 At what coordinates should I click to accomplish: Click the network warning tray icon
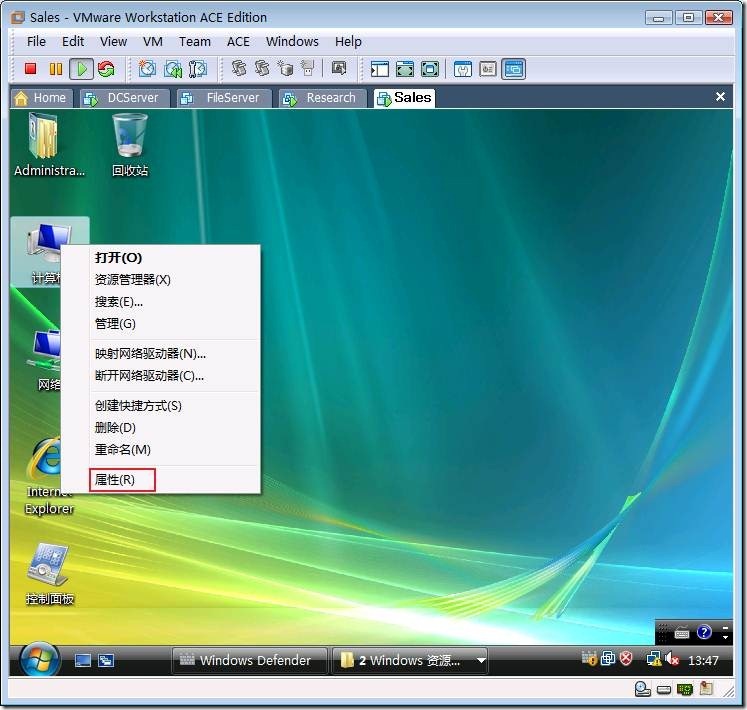click(x=654, y=659)
